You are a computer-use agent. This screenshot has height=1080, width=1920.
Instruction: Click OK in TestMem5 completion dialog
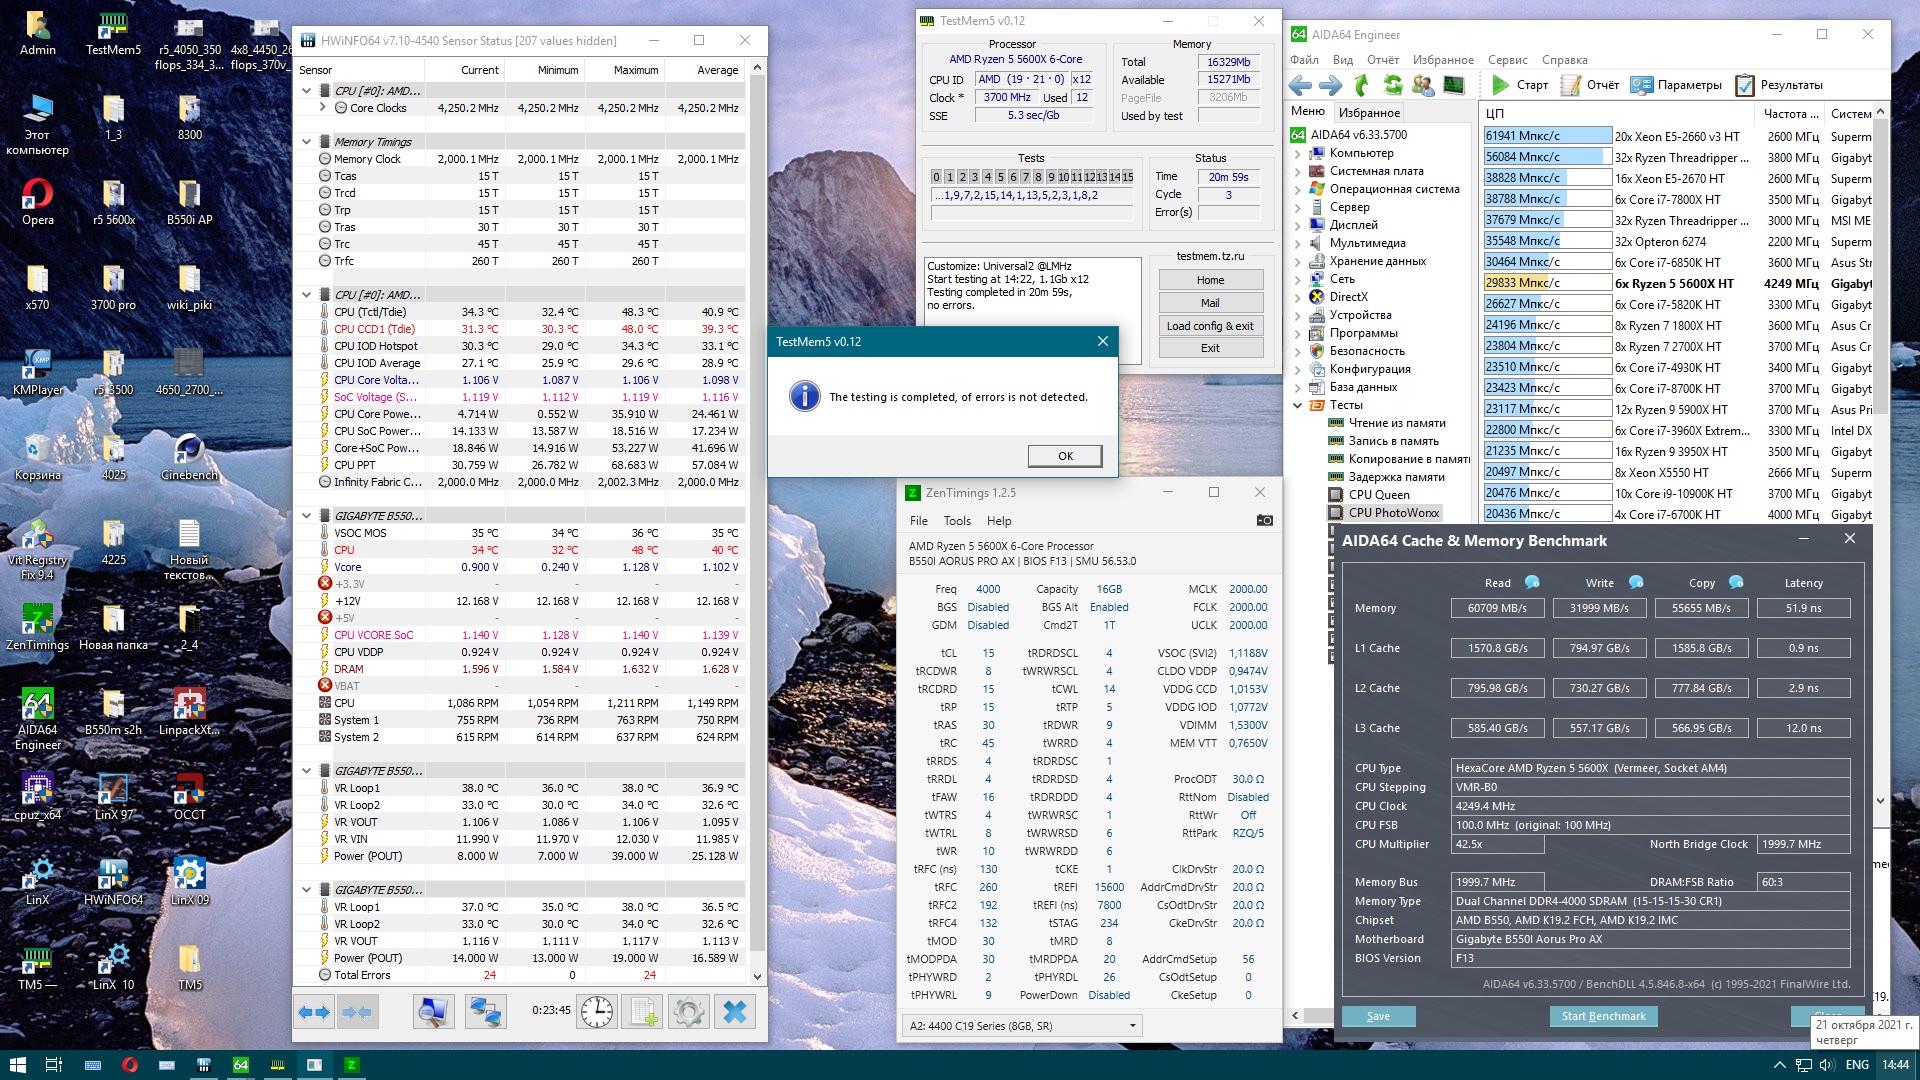click(x=1064, y=456)
